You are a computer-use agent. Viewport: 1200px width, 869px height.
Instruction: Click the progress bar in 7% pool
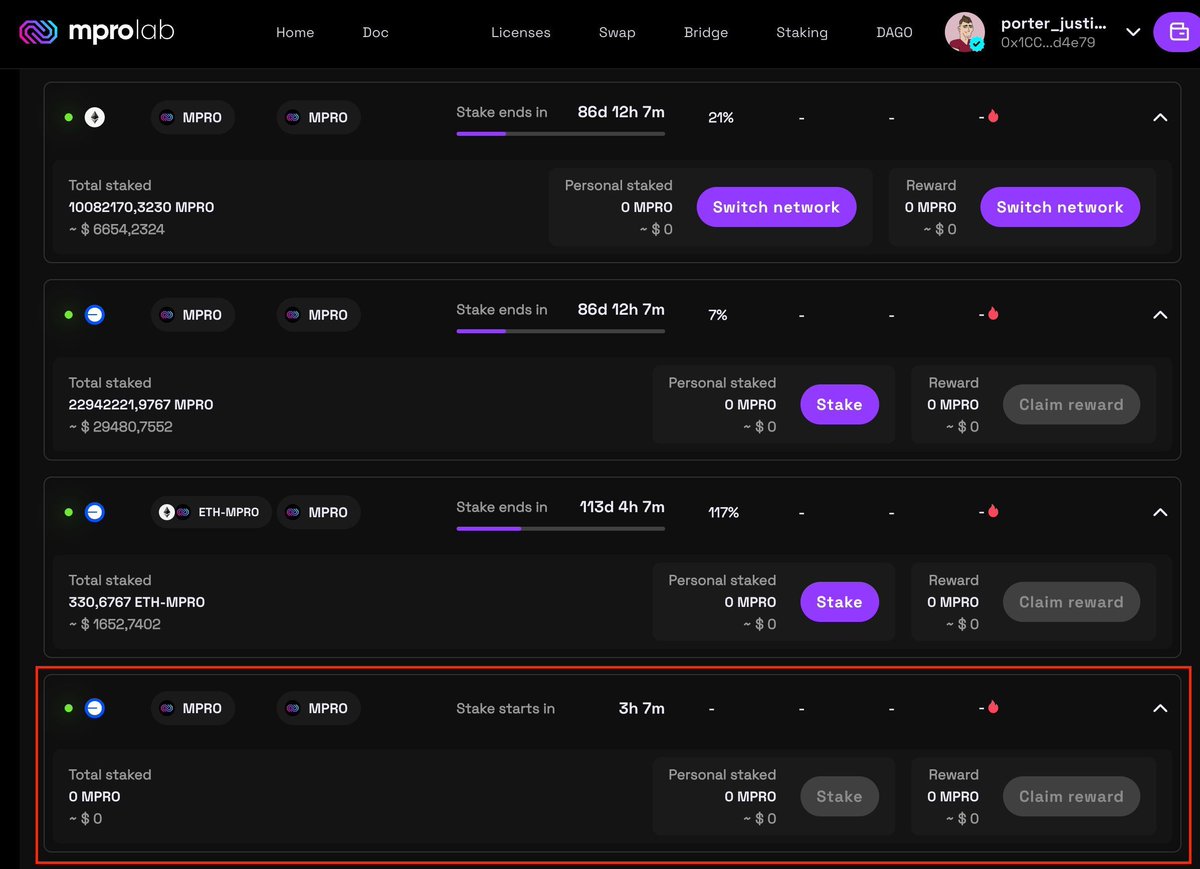560,331
